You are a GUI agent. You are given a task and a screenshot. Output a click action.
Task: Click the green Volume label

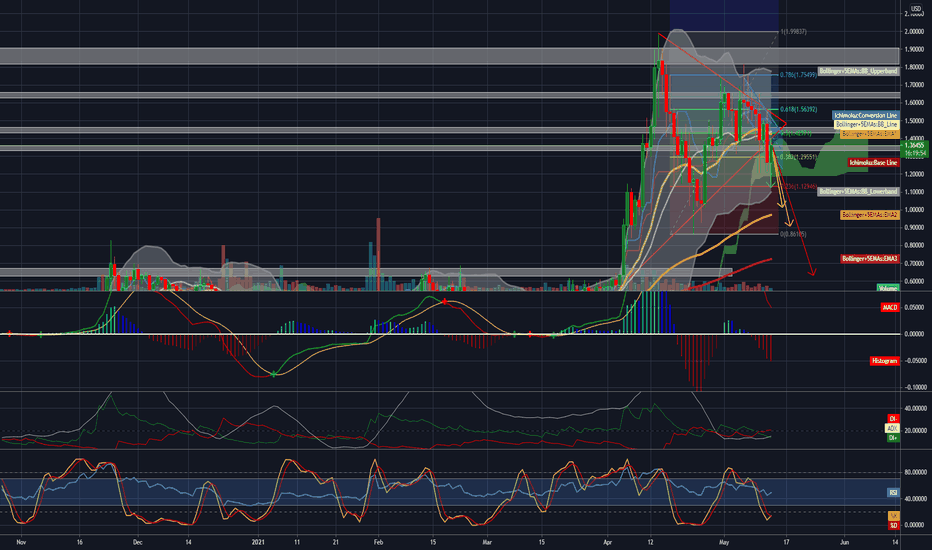pyautogui.click(x=887, y=288)
